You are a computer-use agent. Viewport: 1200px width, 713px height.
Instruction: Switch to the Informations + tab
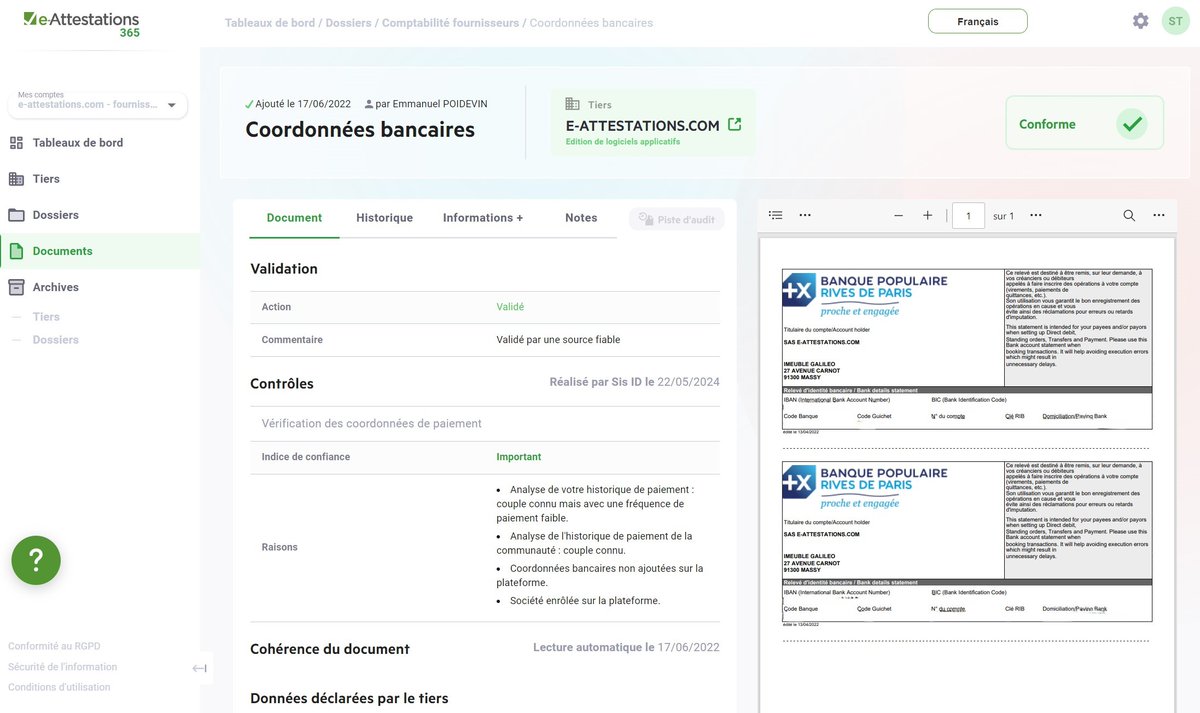tap(483, 218)
